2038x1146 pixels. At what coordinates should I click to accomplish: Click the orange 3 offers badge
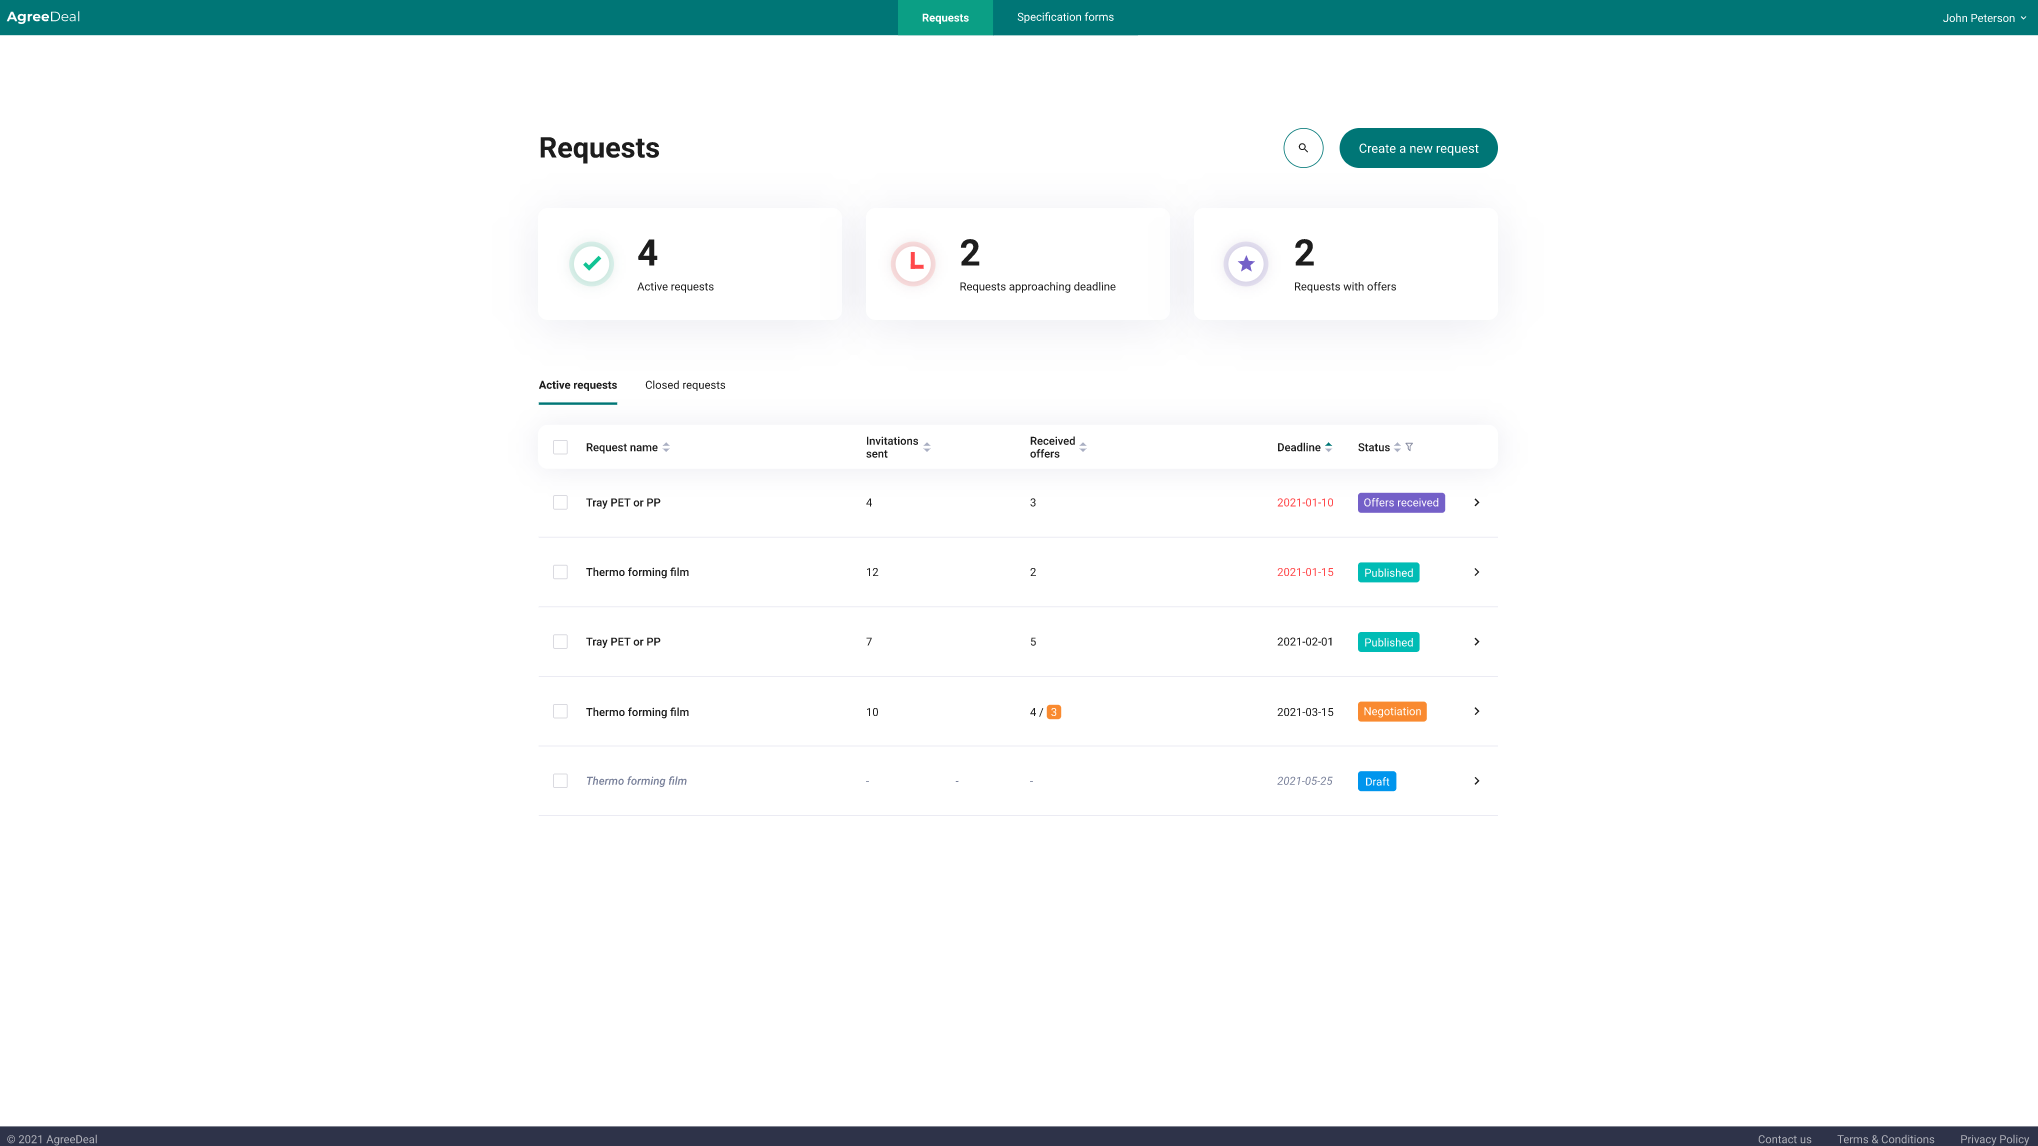click(1053, 712)
